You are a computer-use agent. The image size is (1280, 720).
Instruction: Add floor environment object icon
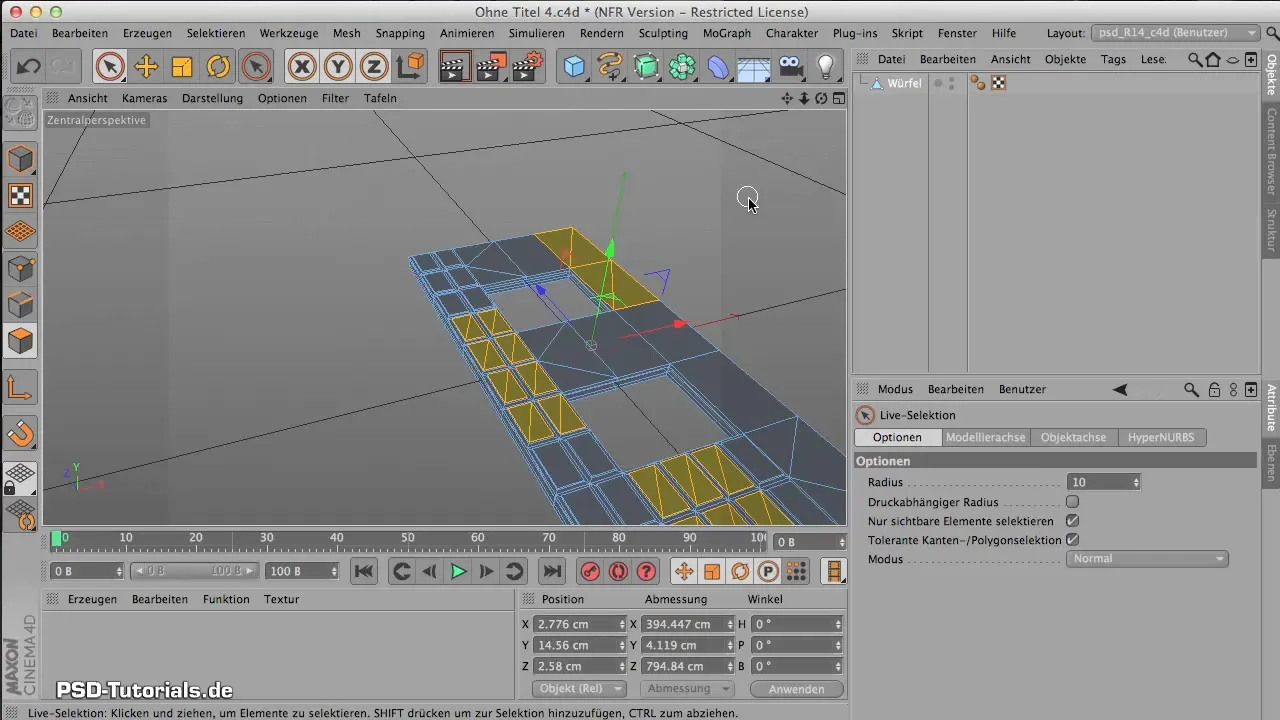click(x=754, y=67)
